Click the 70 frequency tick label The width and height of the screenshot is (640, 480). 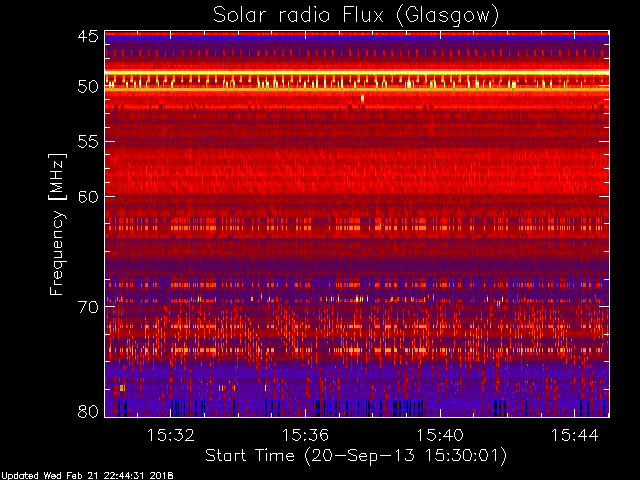(88, 307)
